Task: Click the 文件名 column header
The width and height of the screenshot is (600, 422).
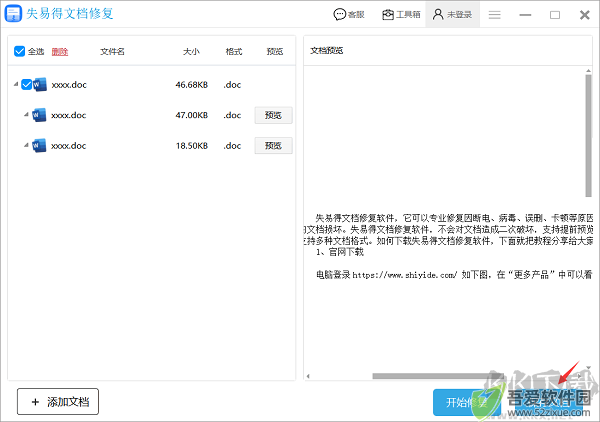Action: (x=112, y=51)
